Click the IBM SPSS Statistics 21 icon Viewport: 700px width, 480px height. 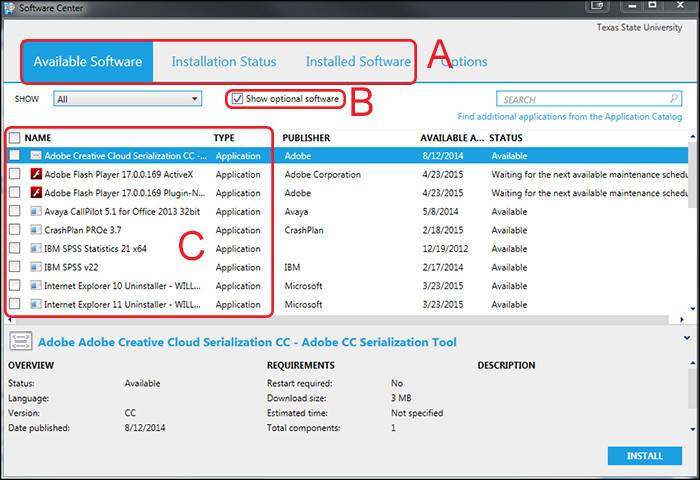pos(36,248)
